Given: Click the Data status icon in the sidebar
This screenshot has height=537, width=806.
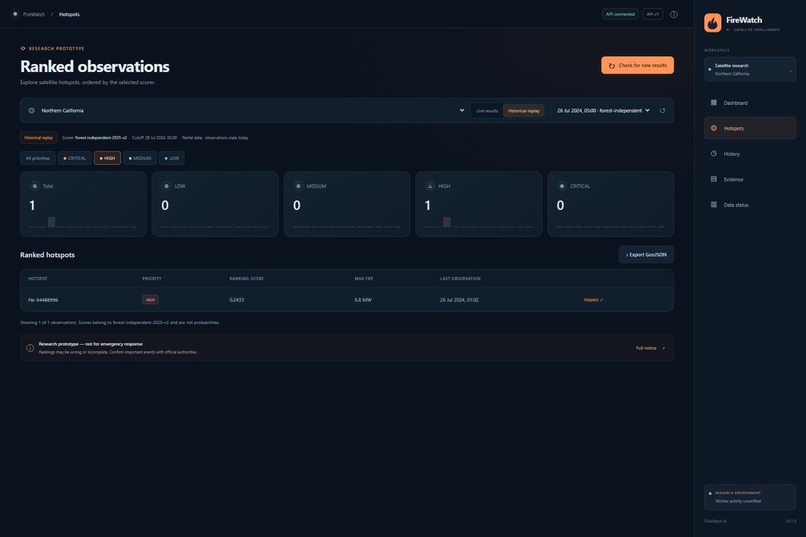Looking at the screenshot, I should (x=713, y=205).
